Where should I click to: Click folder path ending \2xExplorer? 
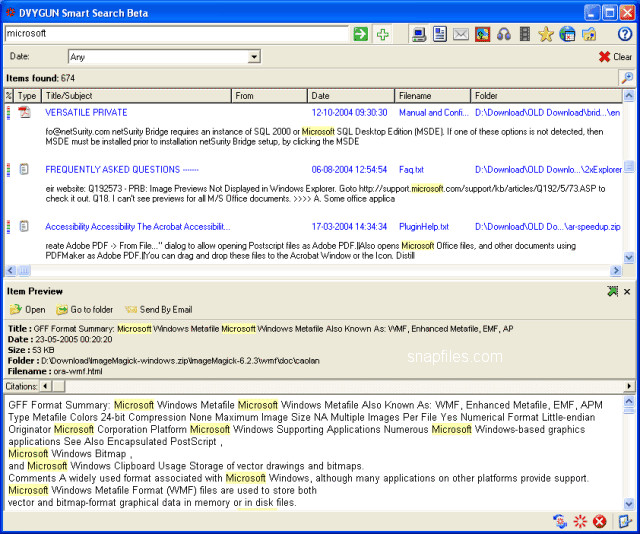click(x=548, y=169)
